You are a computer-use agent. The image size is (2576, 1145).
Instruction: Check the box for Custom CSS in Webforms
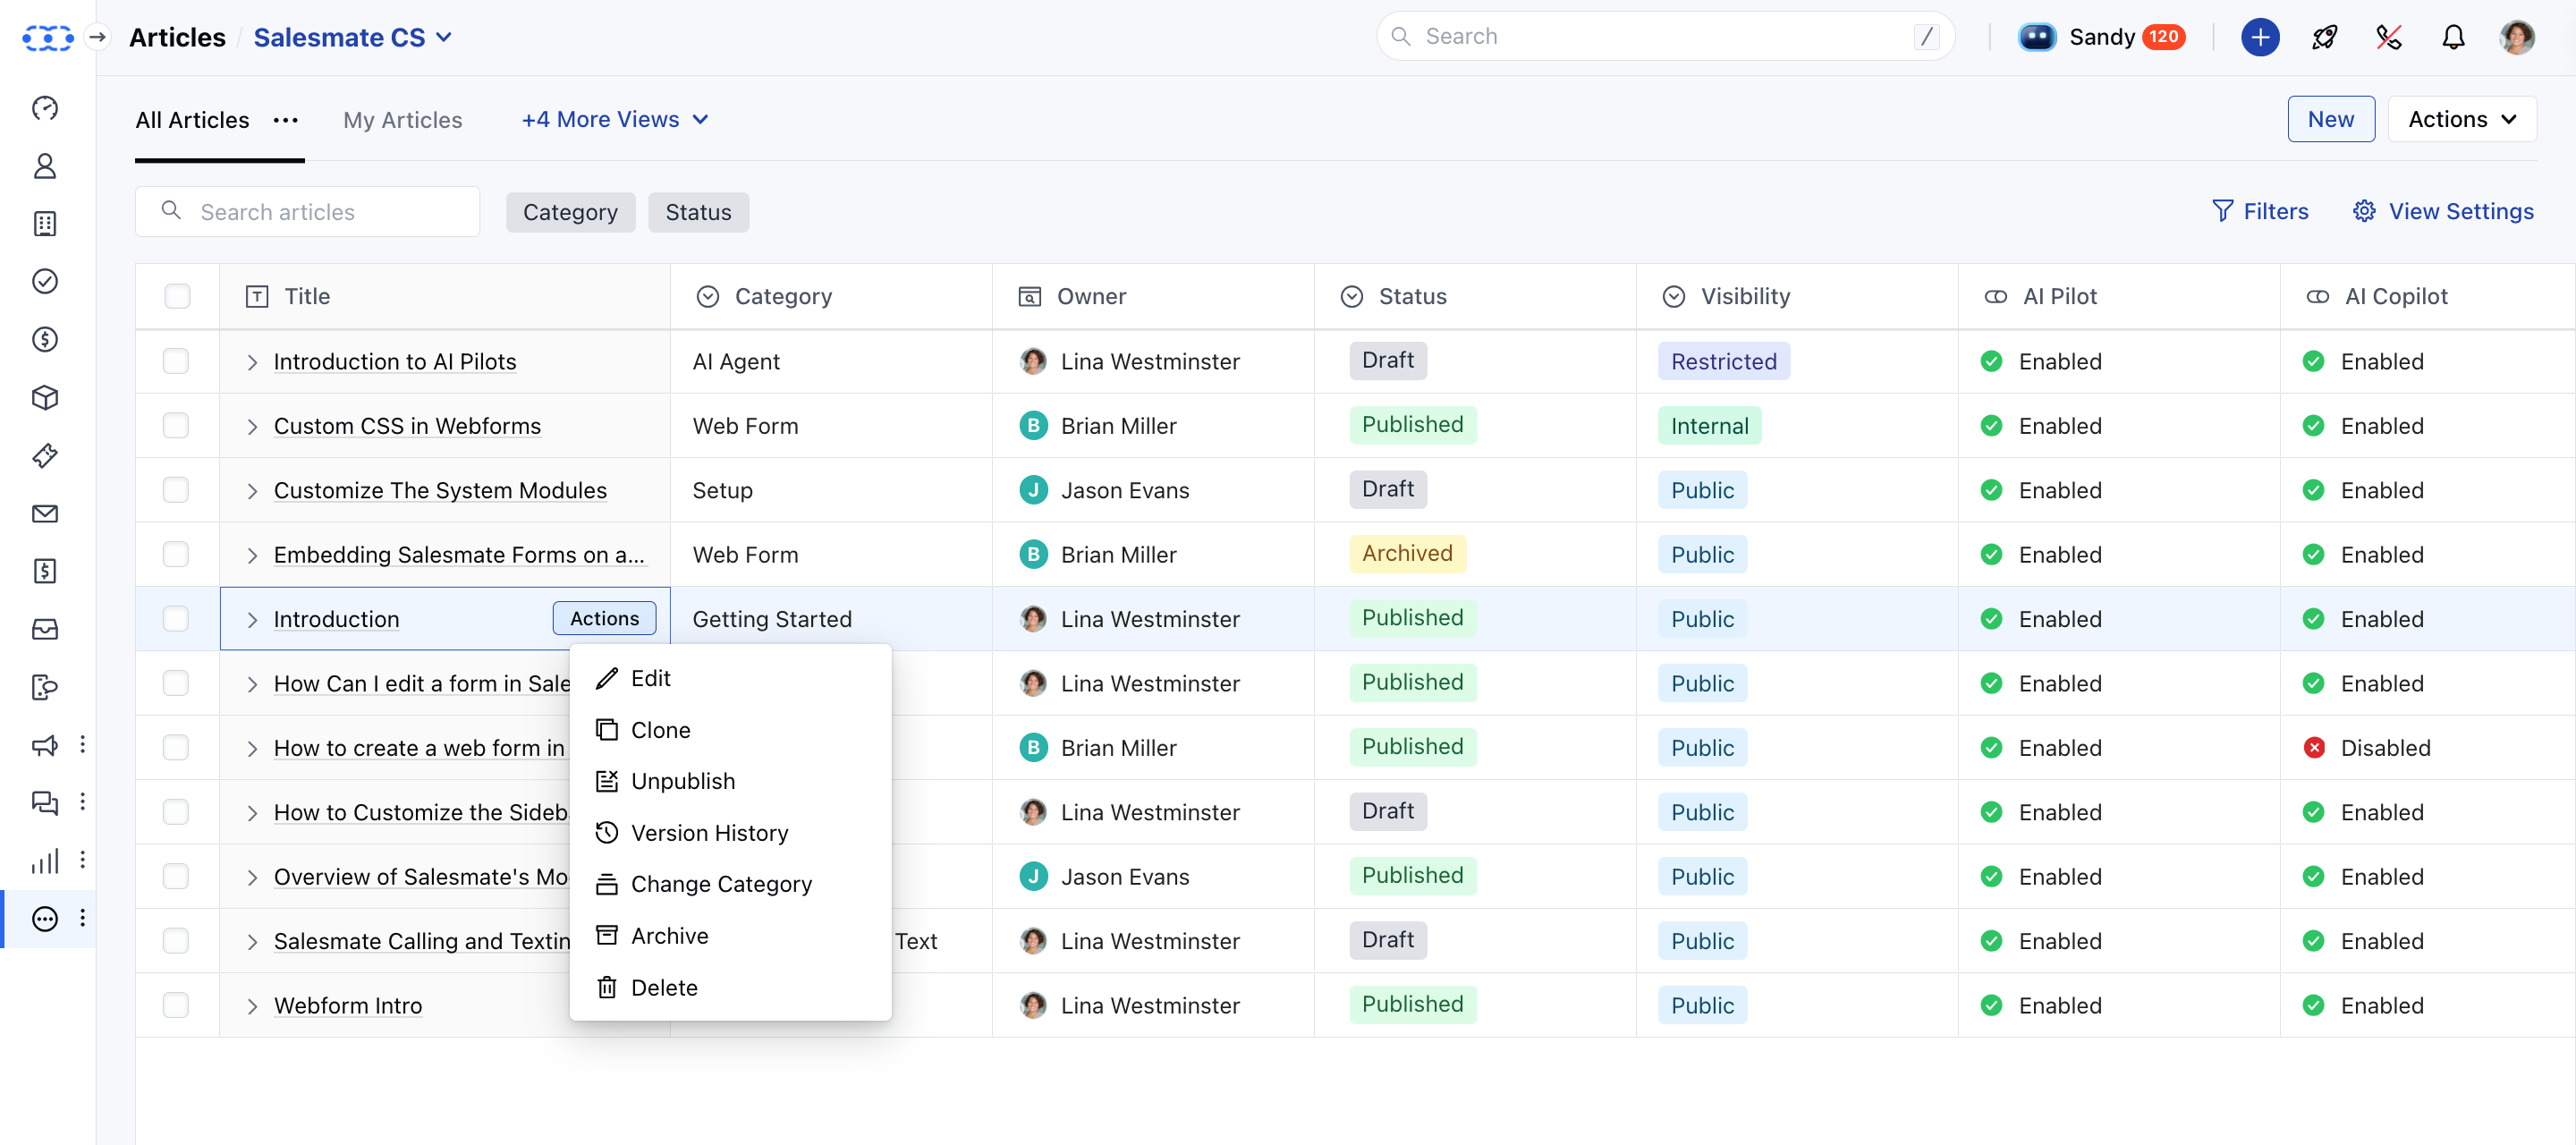pyautogui.click(x=176, y=425)
